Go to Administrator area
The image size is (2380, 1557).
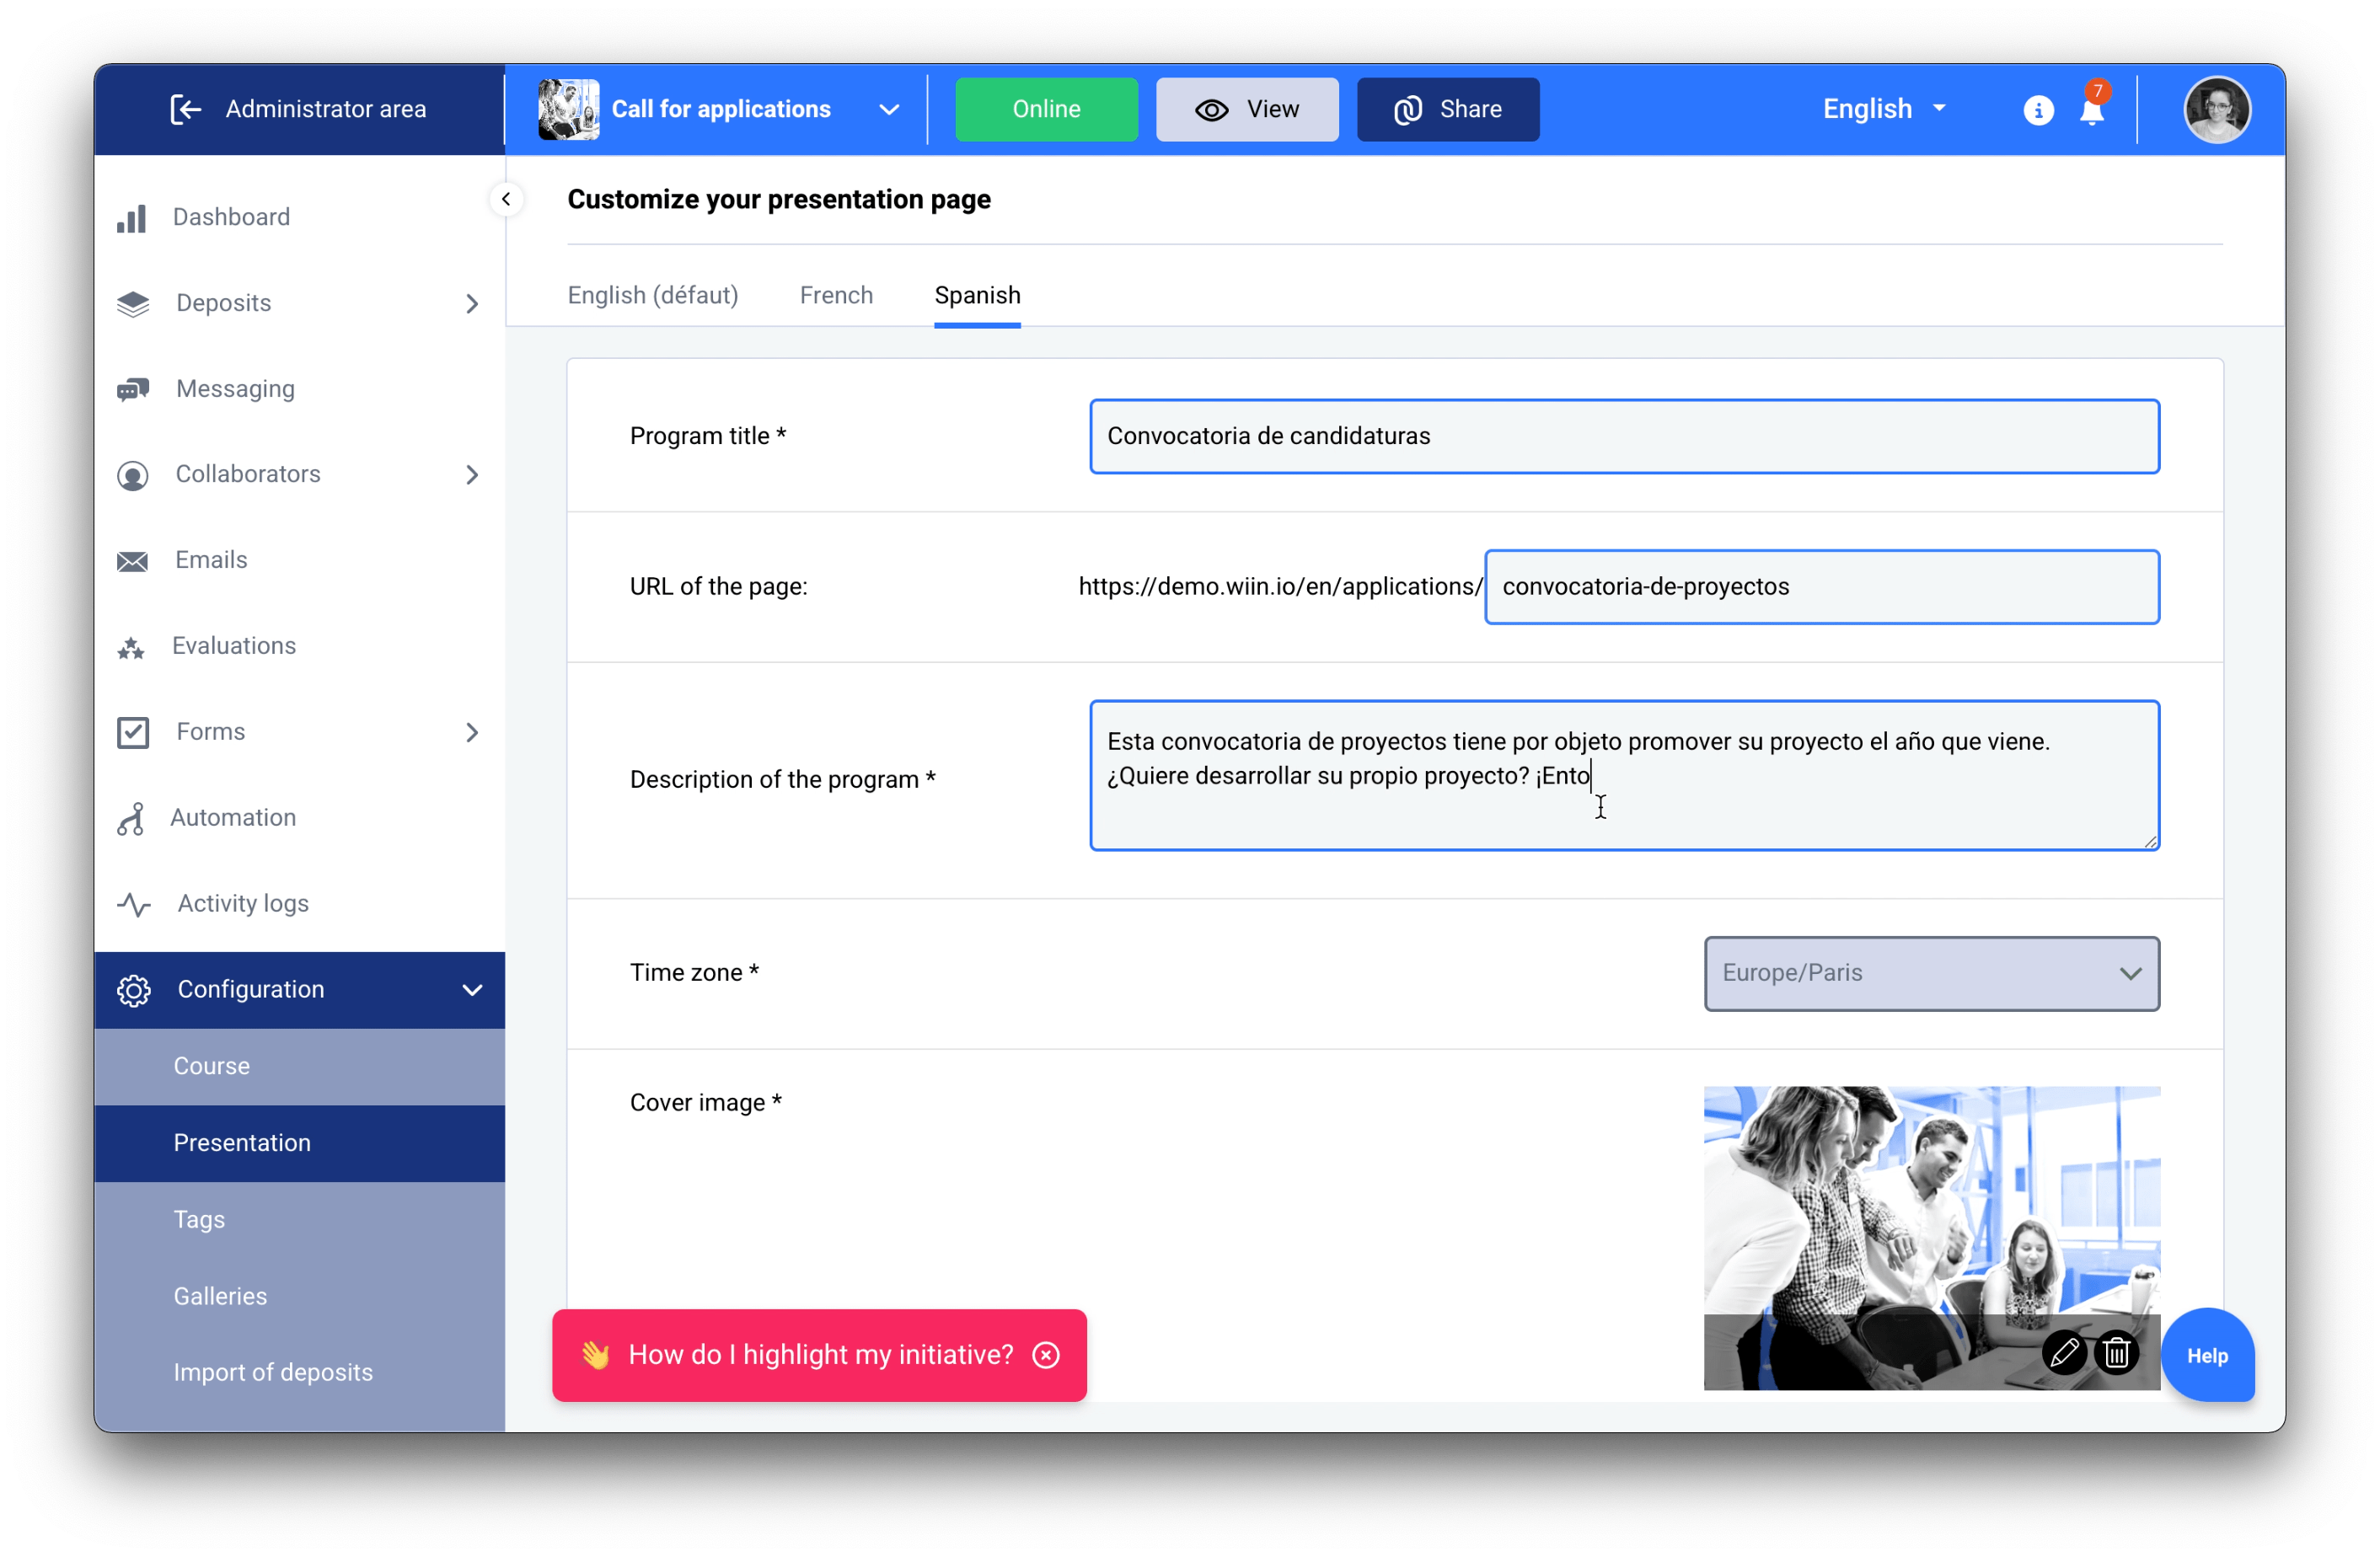click(x=299, y=109)
